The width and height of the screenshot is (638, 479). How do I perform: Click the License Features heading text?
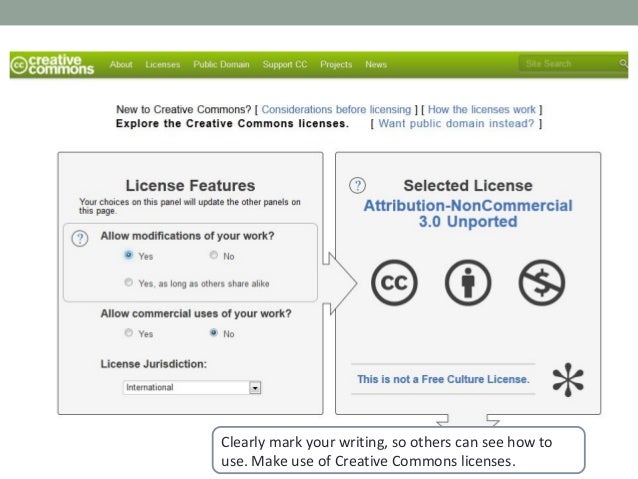coord(190,186)
